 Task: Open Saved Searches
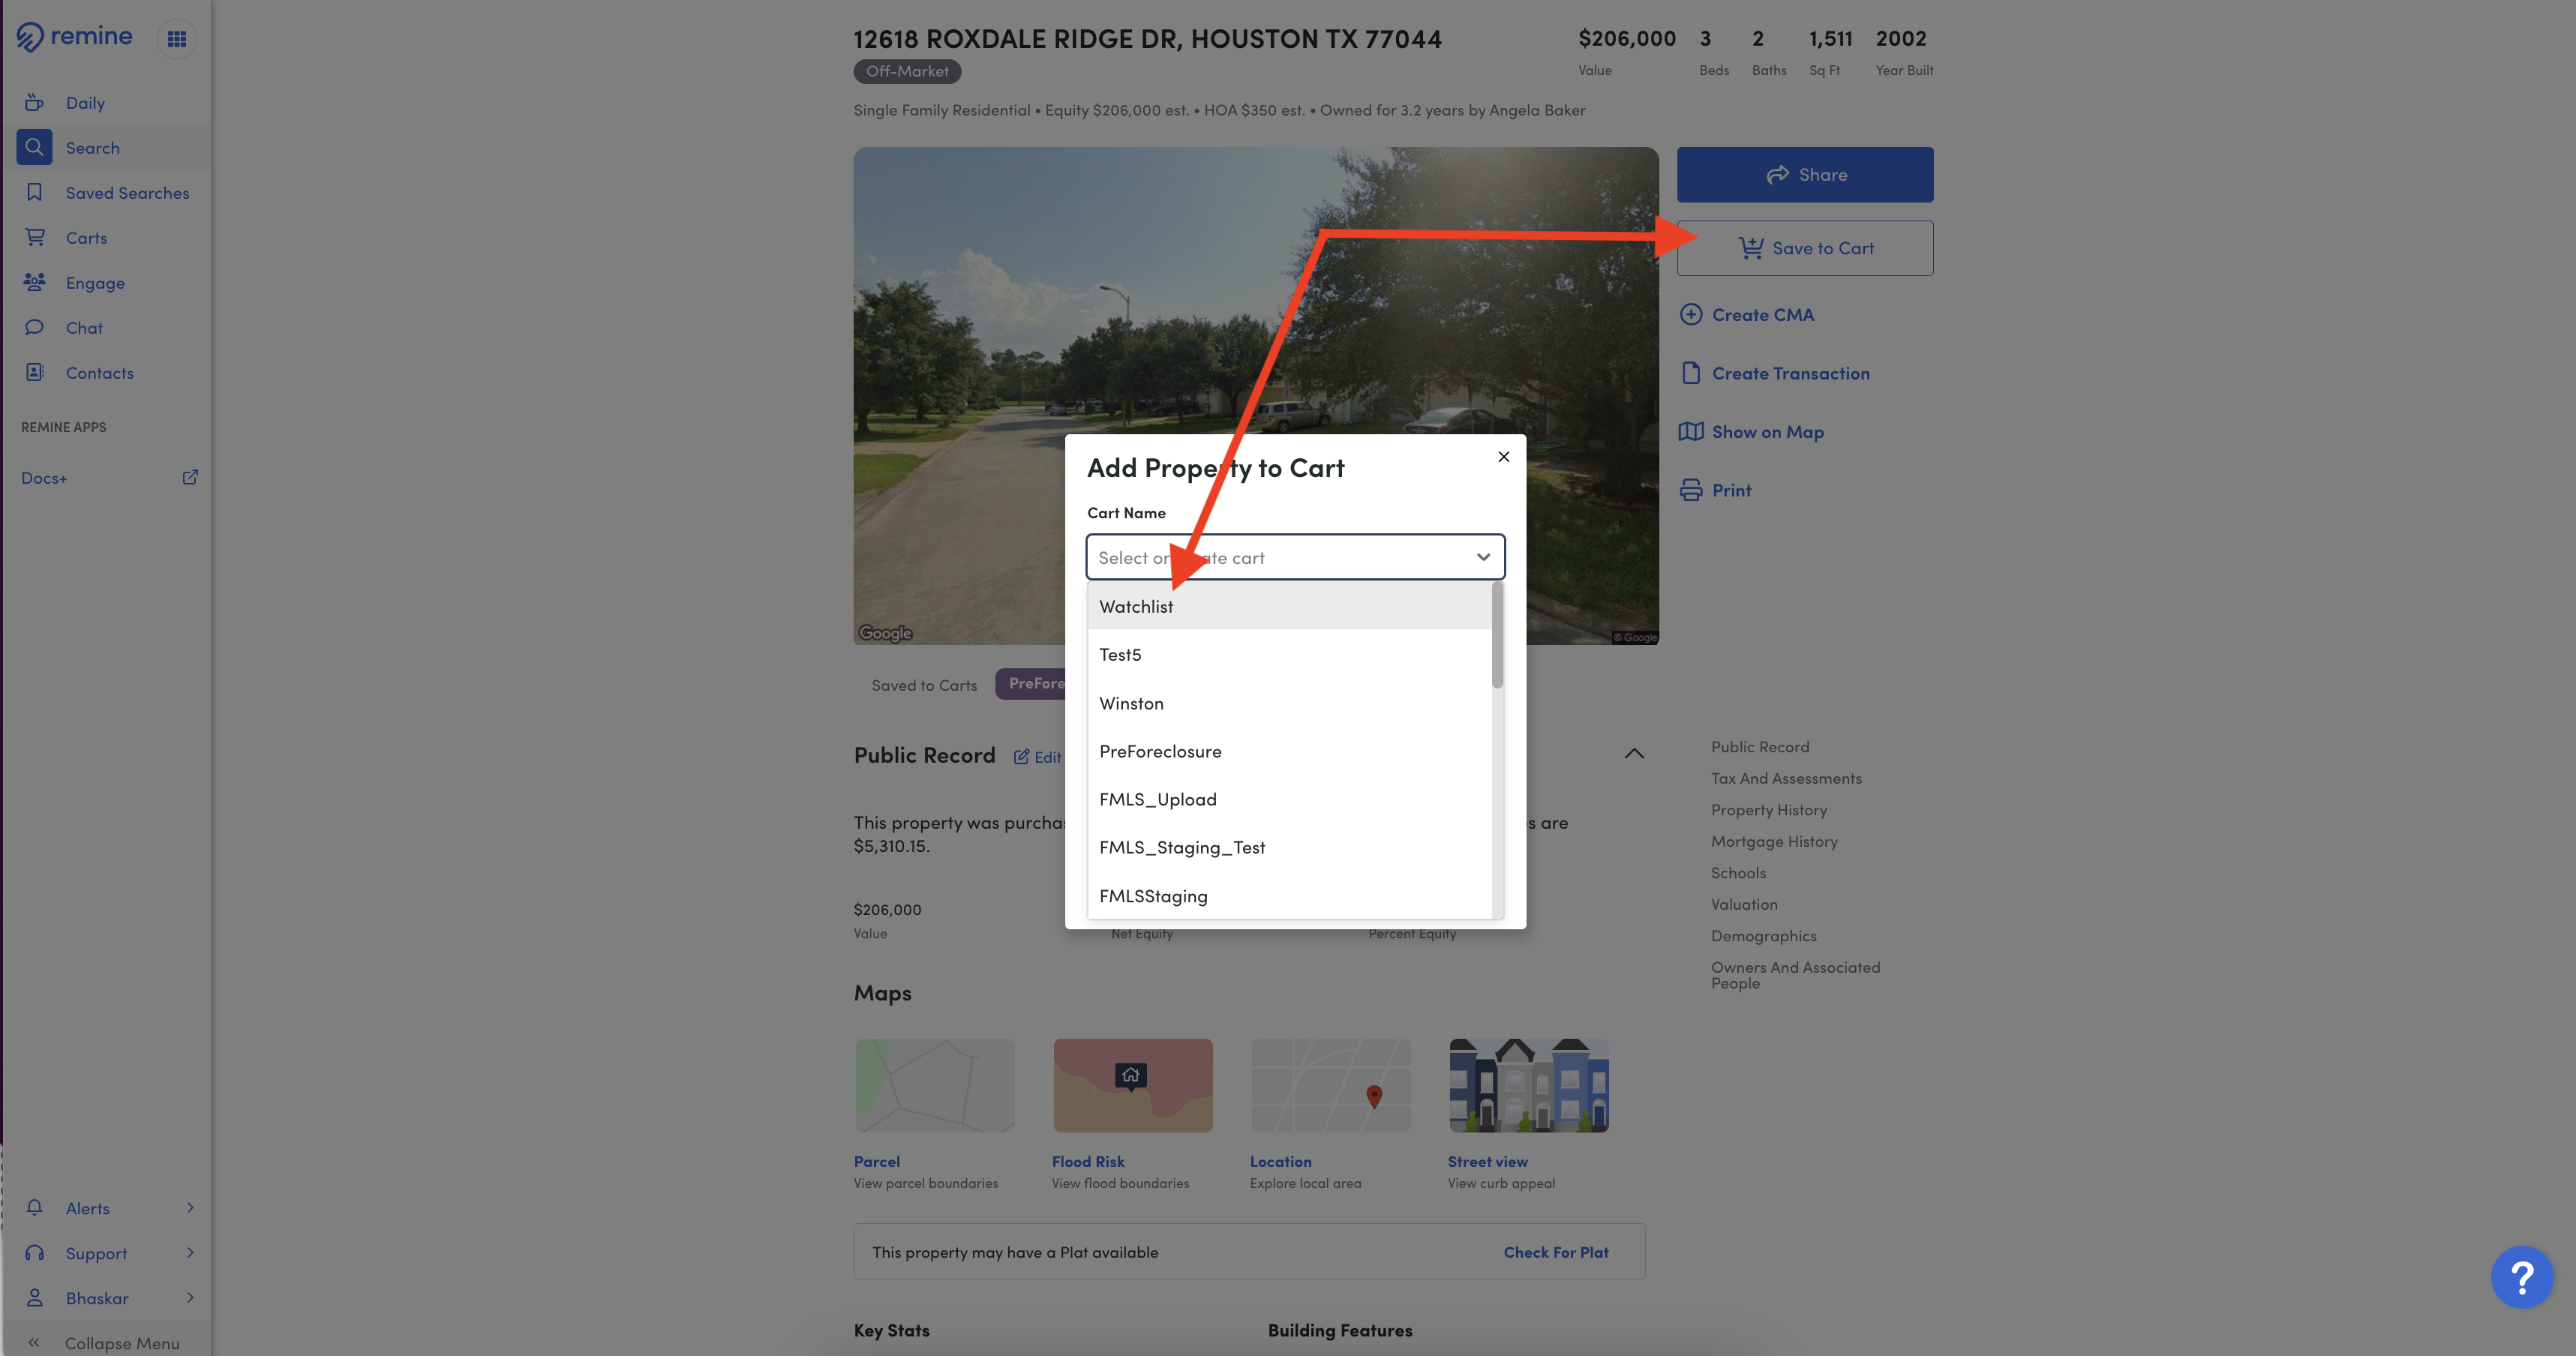pos(127,193)
